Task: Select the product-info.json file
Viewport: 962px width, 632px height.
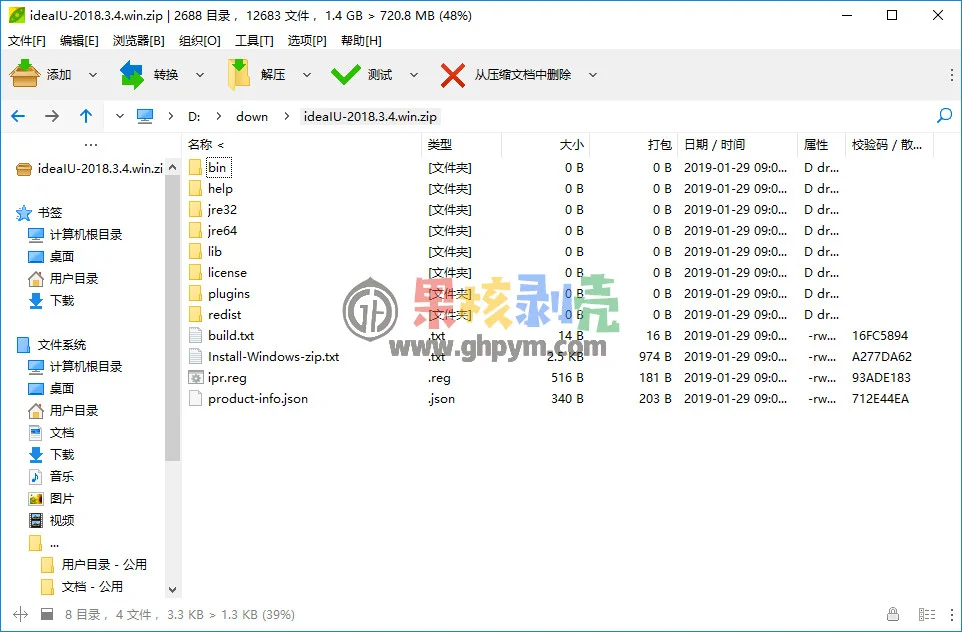Action: tap(258, 399)
